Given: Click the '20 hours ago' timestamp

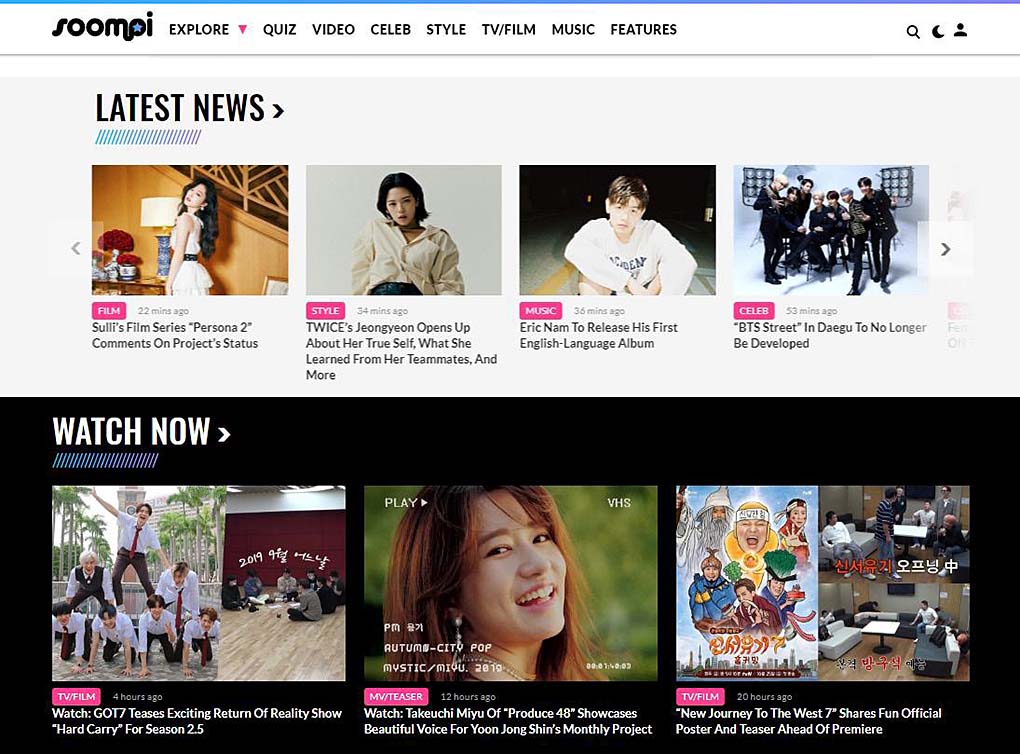Looking at the screenshot, I should pos(764,697).
